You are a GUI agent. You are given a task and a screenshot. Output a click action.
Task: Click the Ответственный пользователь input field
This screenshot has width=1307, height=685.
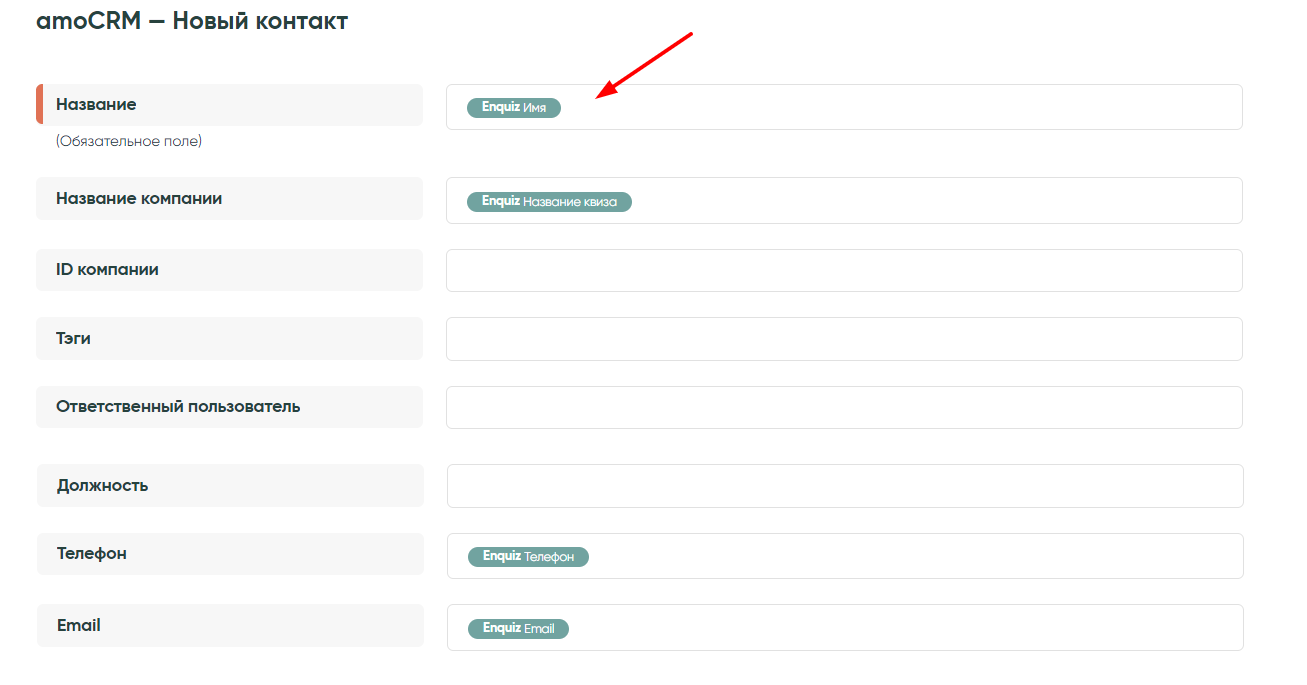pyautogui.click(x=844, y=408)
